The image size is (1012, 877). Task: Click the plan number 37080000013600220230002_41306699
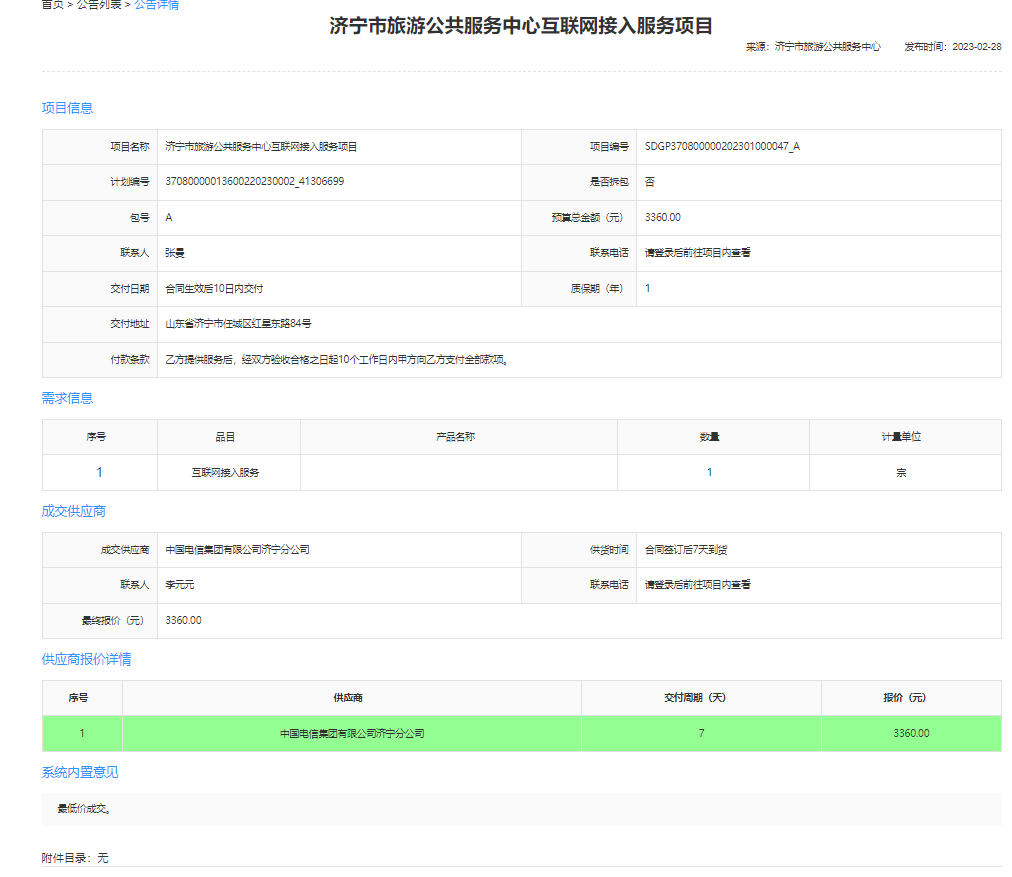254,182
